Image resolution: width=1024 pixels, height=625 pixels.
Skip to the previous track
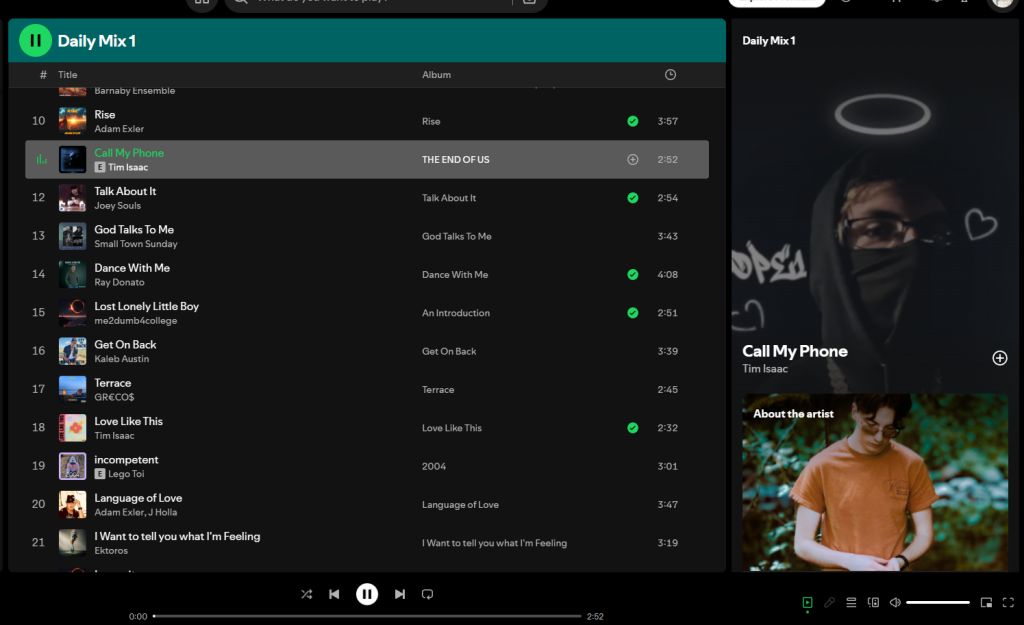(x=334, y=594)
